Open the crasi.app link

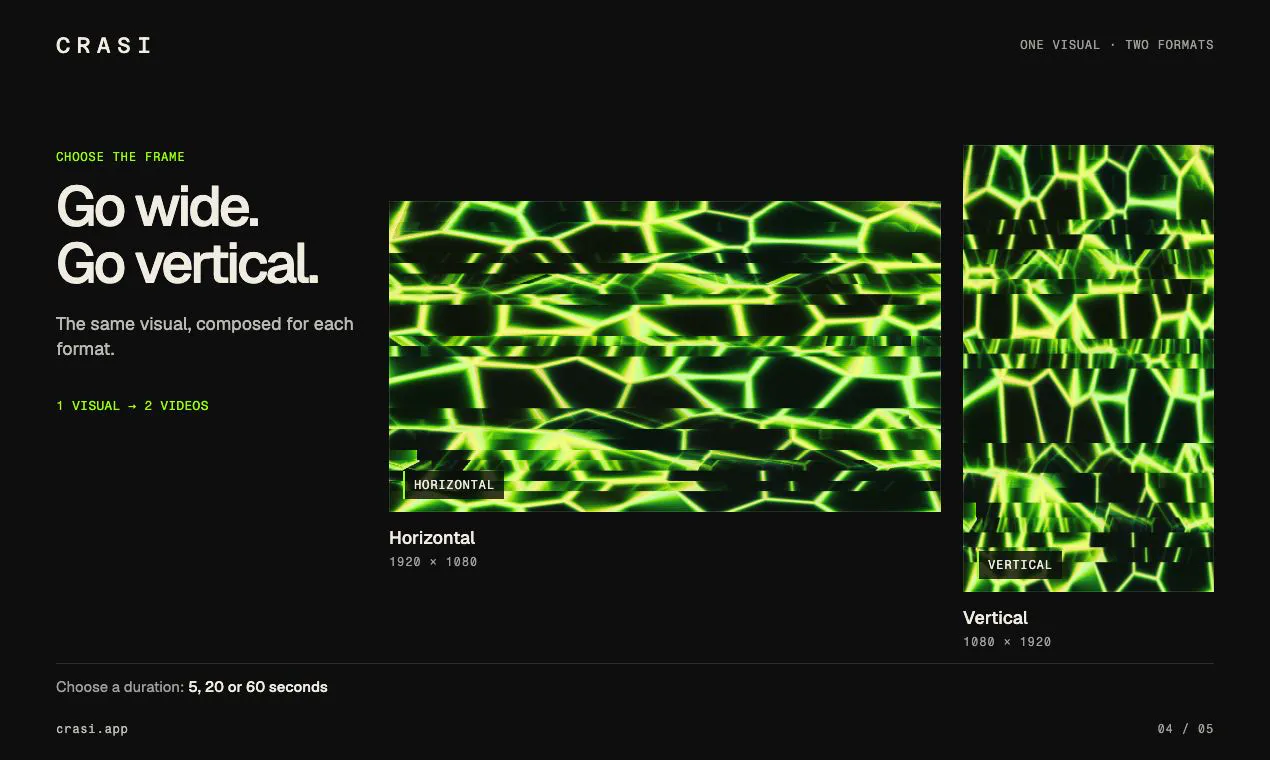pos(92,729)
